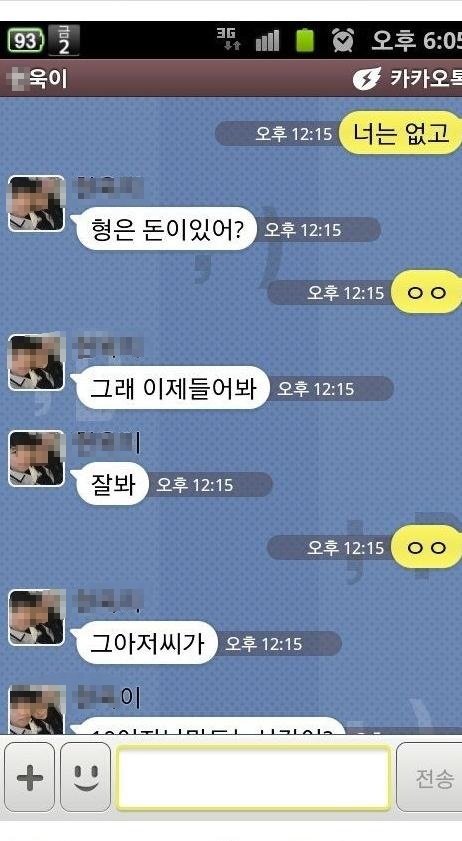
Task: Tap the 3G data status icon
Action: click(229, 40)
